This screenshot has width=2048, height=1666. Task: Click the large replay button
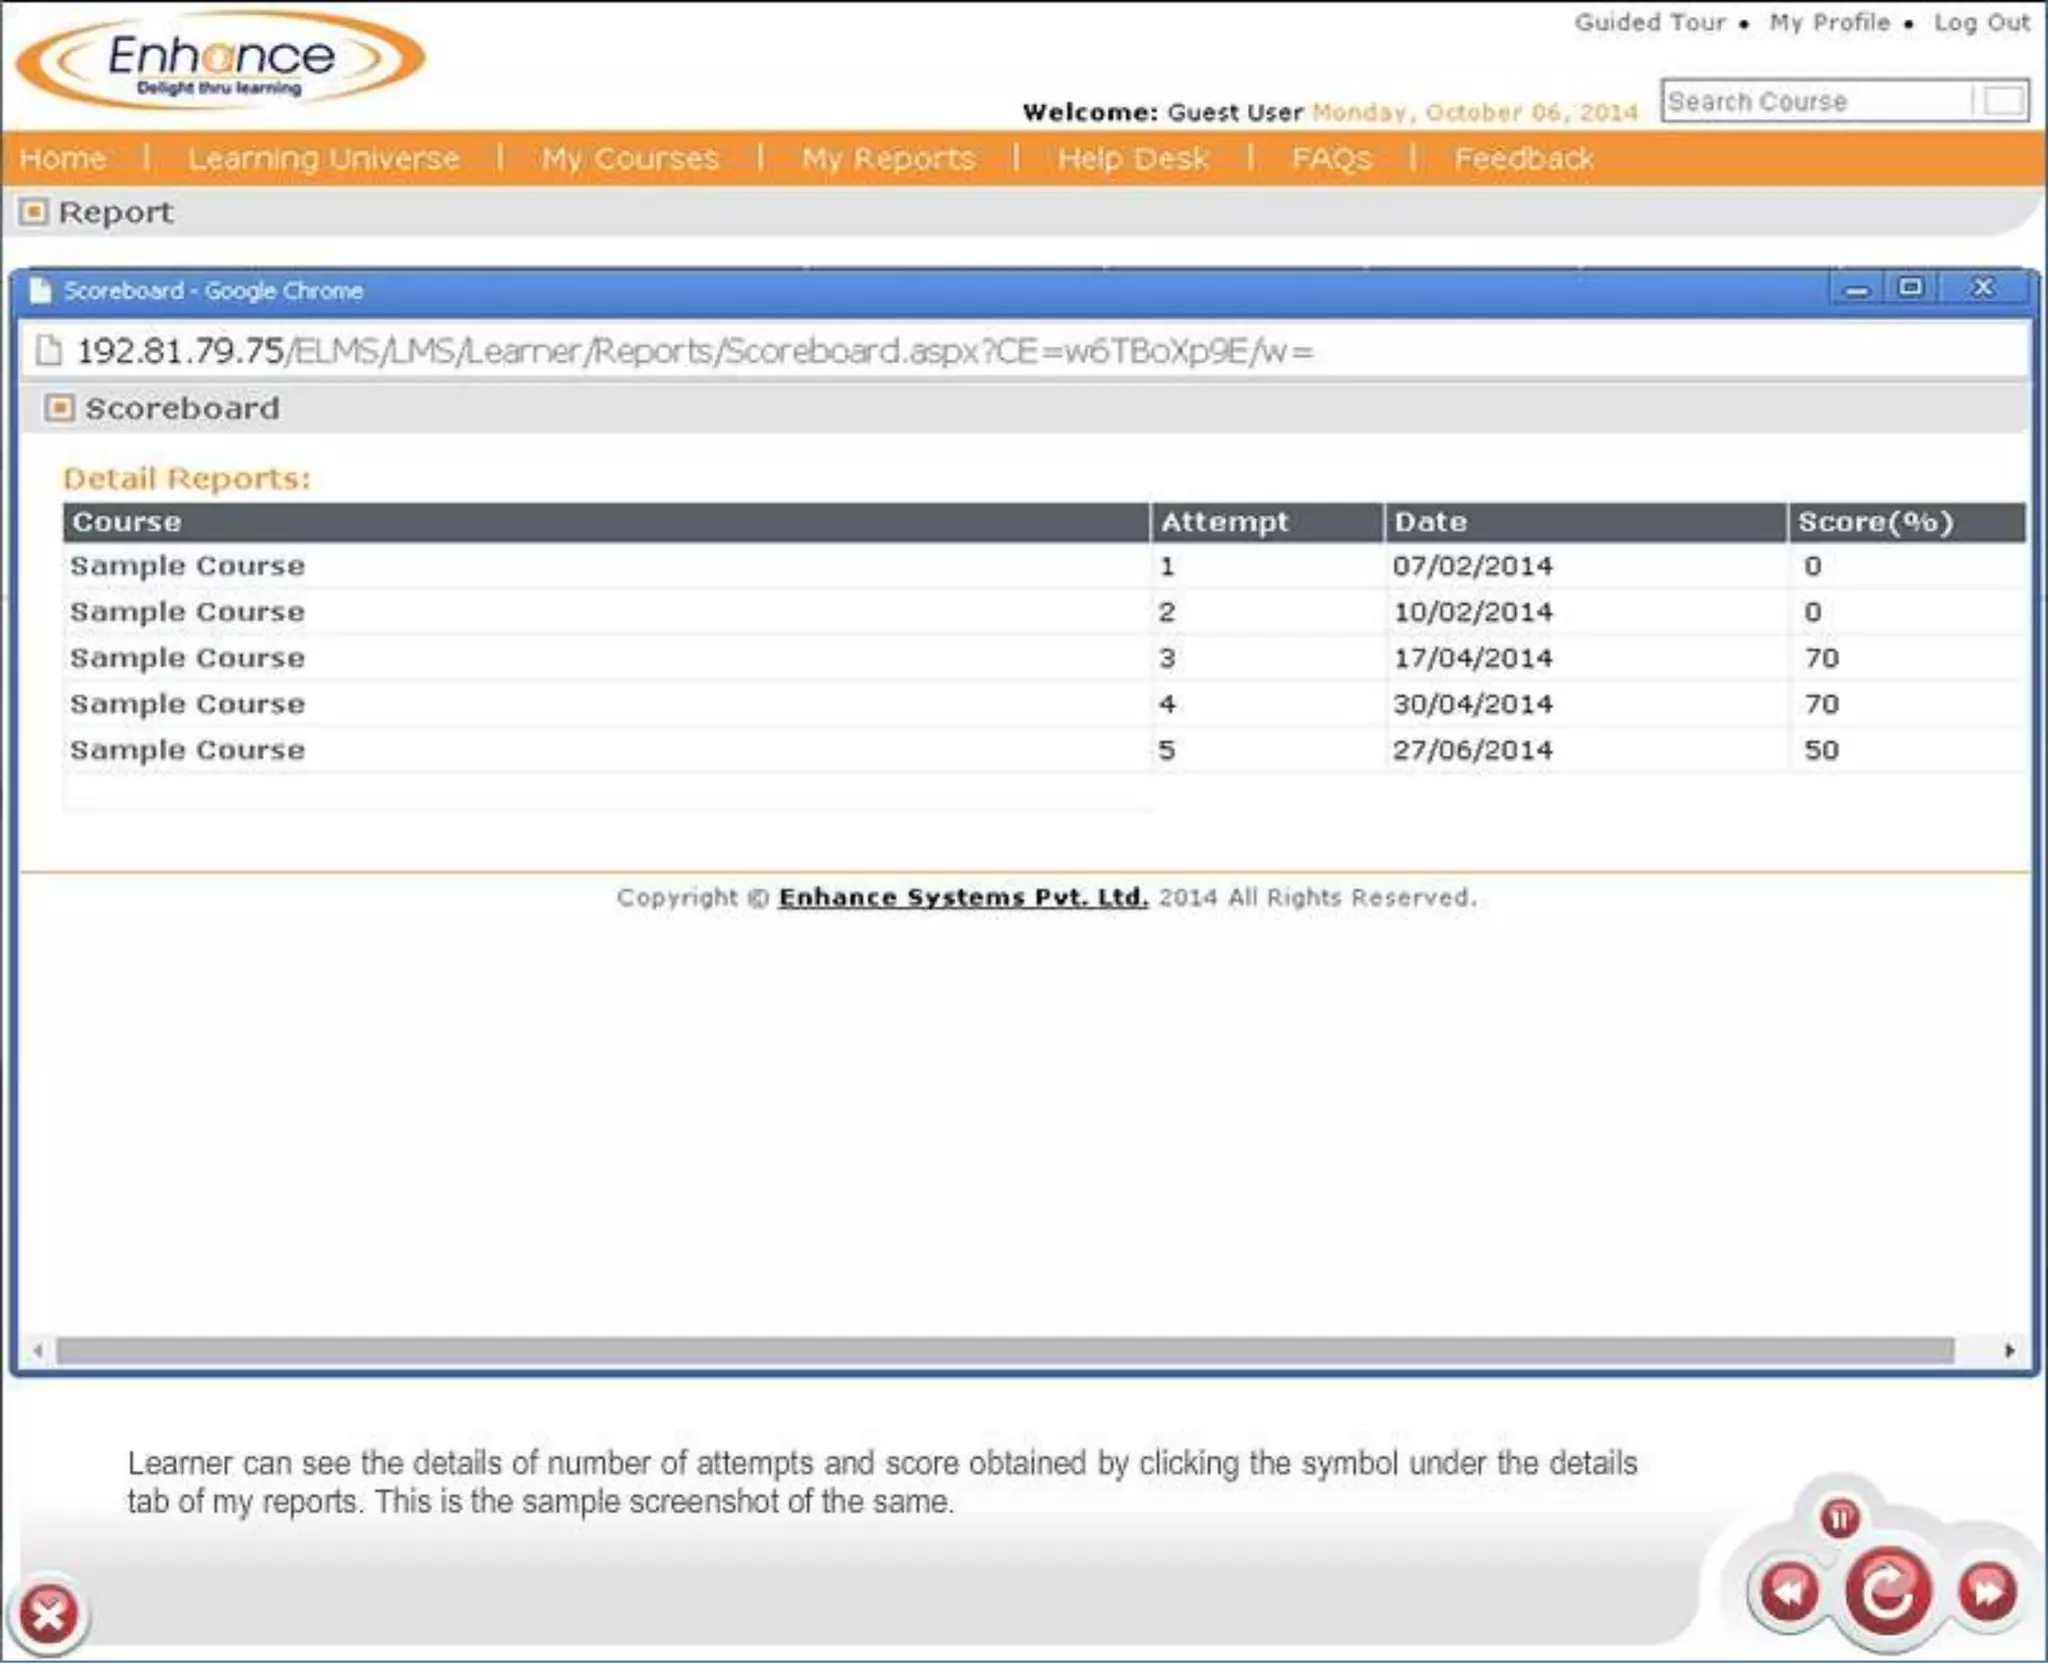1887,1591
